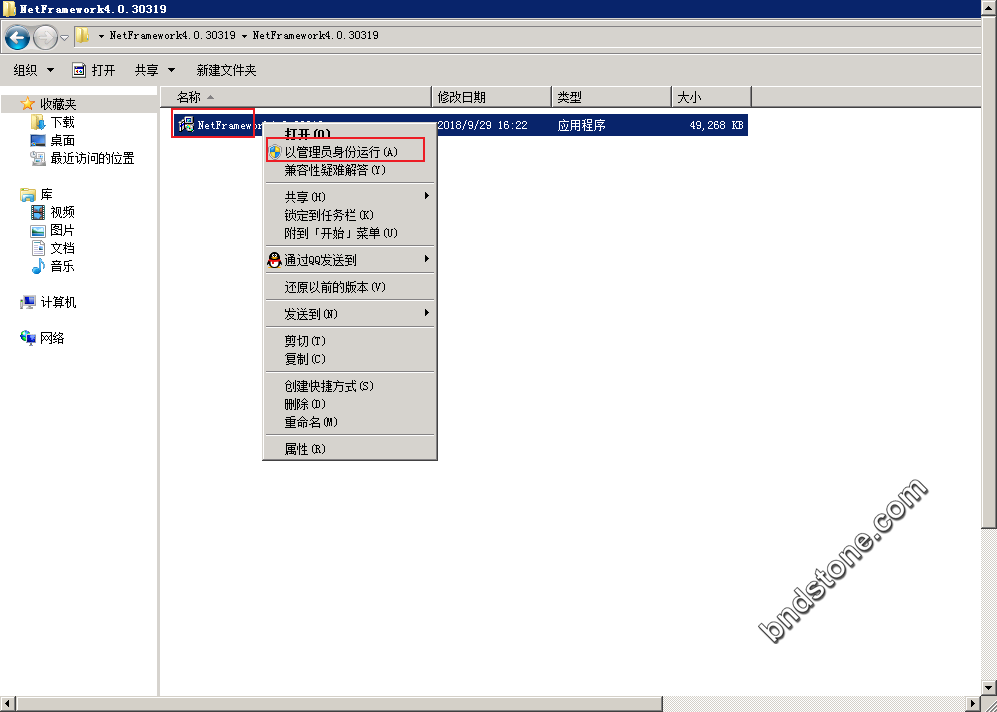Open the 组织 dropdown menu
Image resolution: width=997 pixels, height=712 pixels.
34,70
